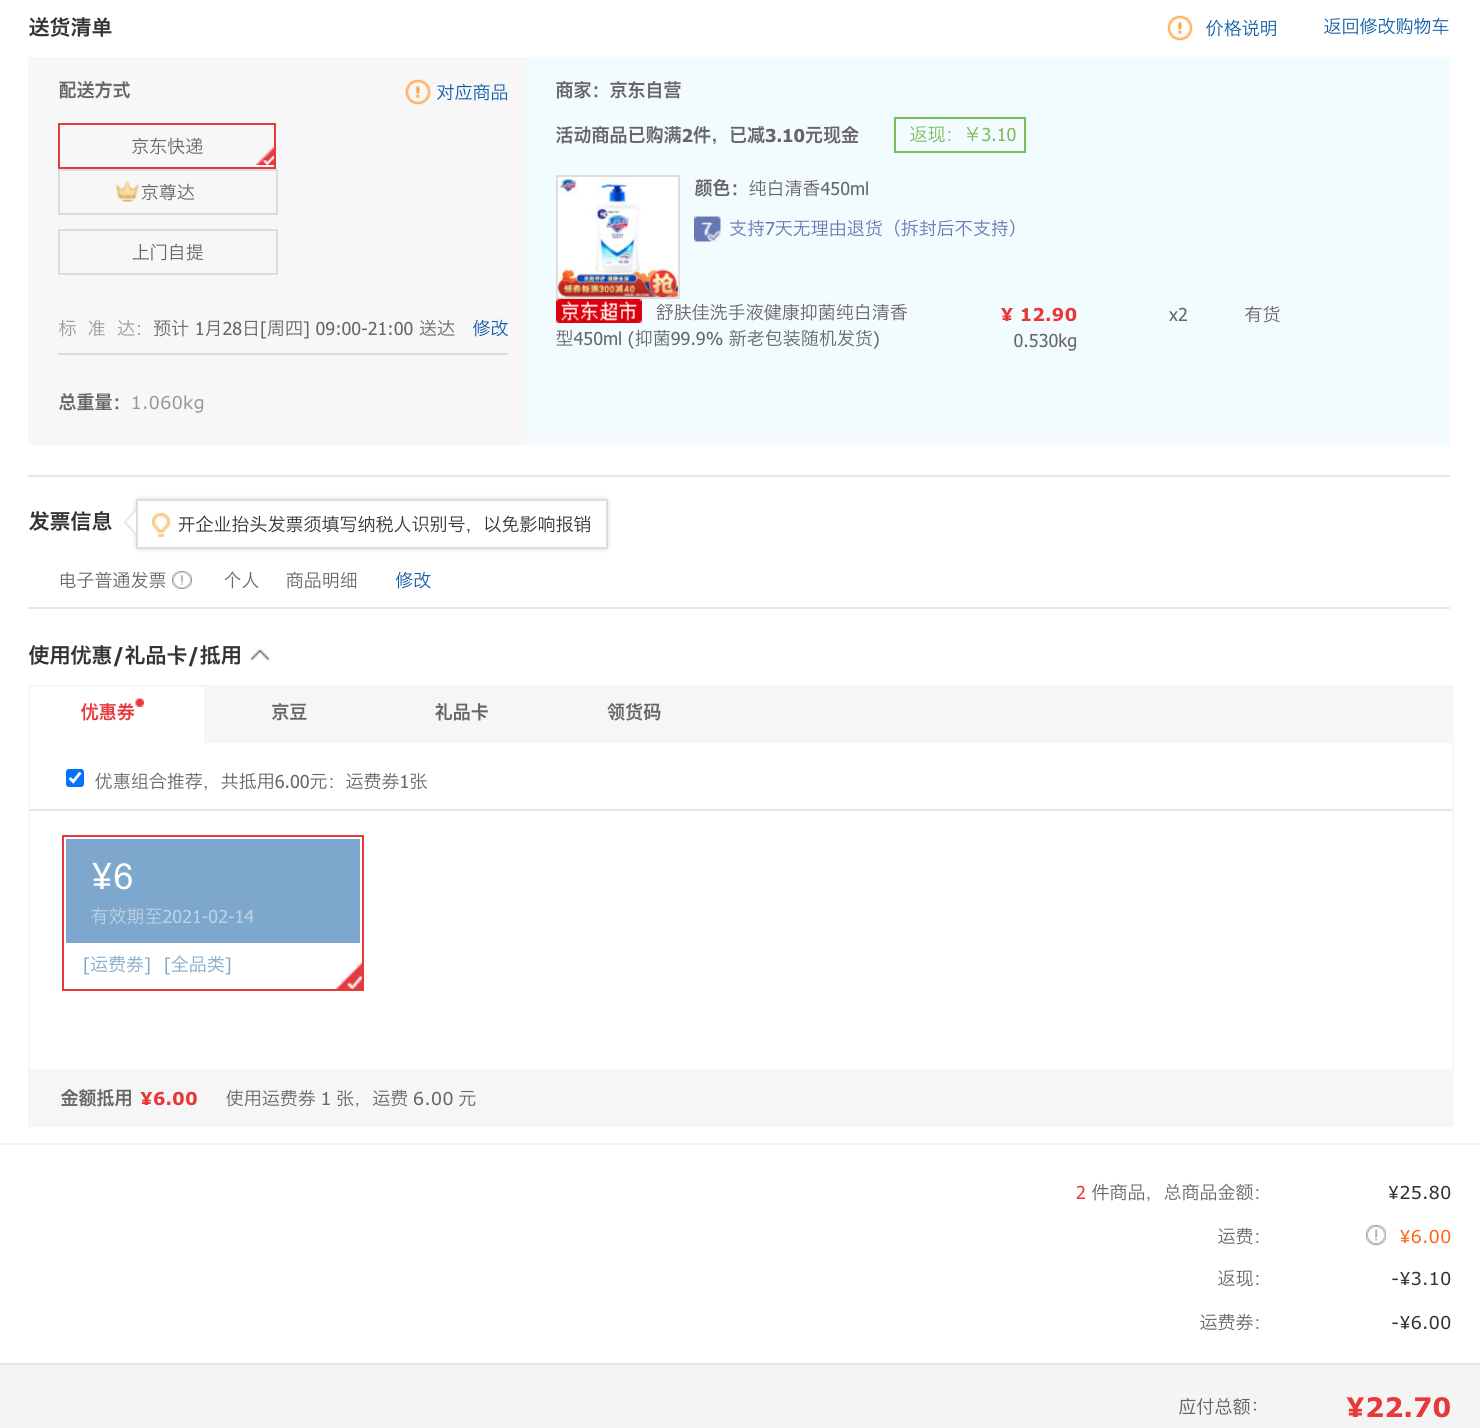Image resolution: width=1480 pixels, height=1428 pixels.
Task: Select the ¥6 shipping coupon card
Action: click(213, 913)
